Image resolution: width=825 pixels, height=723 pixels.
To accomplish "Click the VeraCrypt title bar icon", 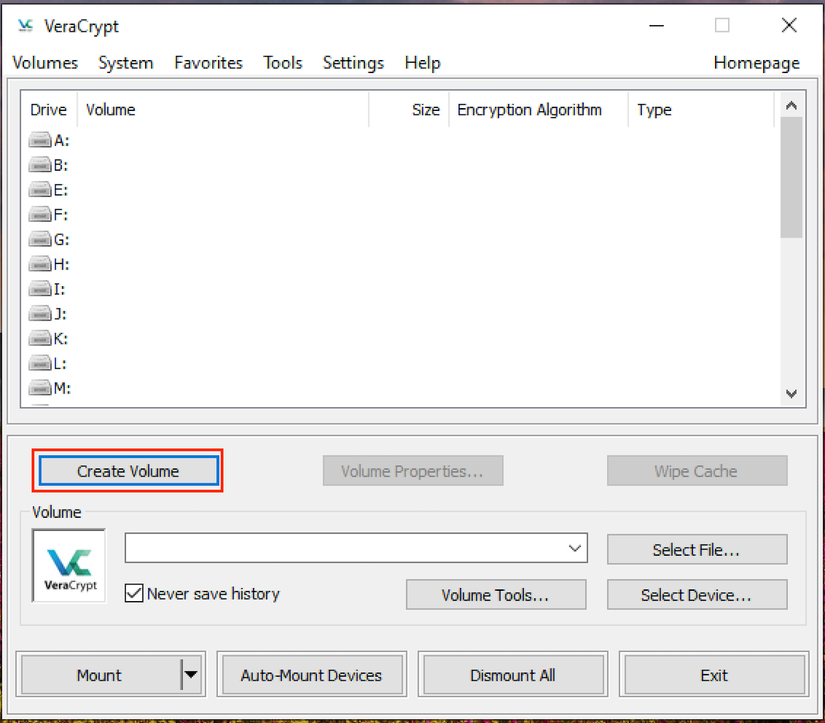I will coord(24,26).
